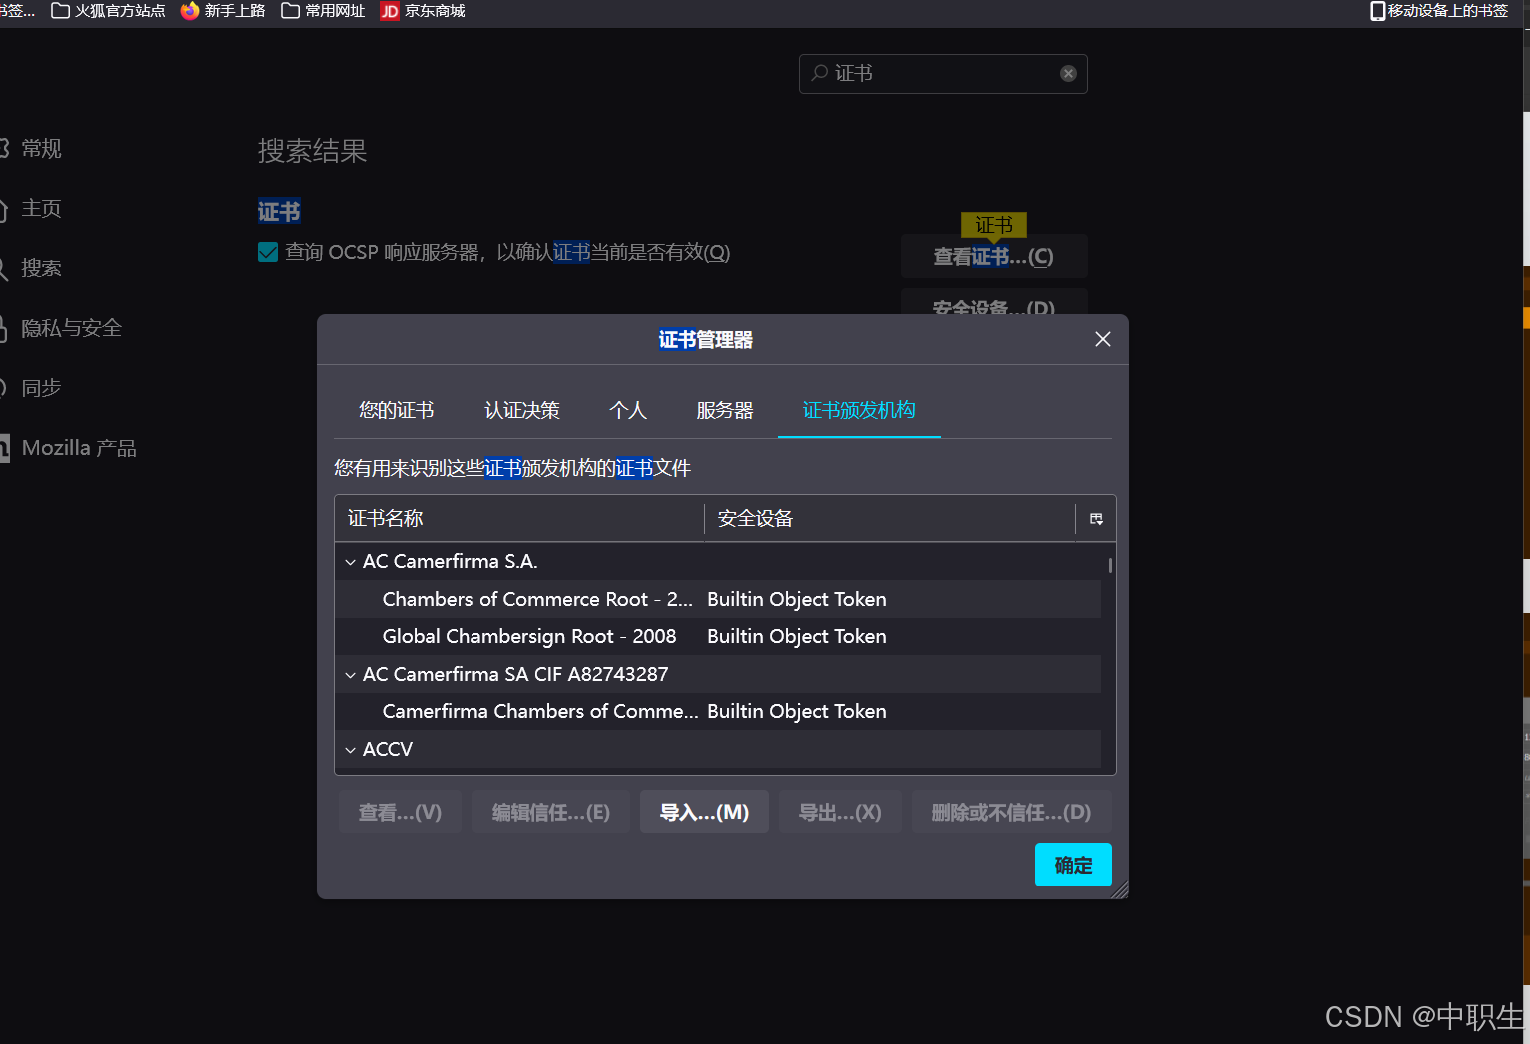This screenshot has width=1530, height=1044.
Task: Switch to the 服务器 tab
Action: pyautogui.click(x=724, y=410)
